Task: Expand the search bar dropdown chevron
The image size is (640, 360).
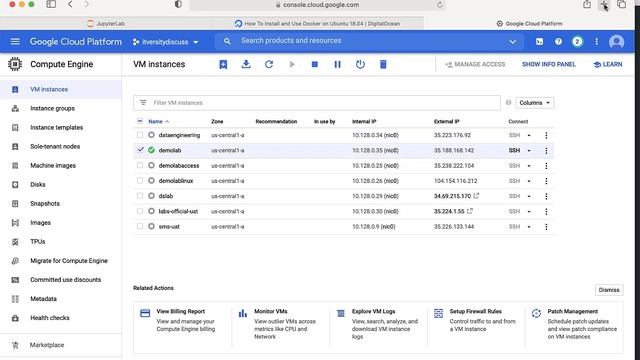Action: pos(513,42)
